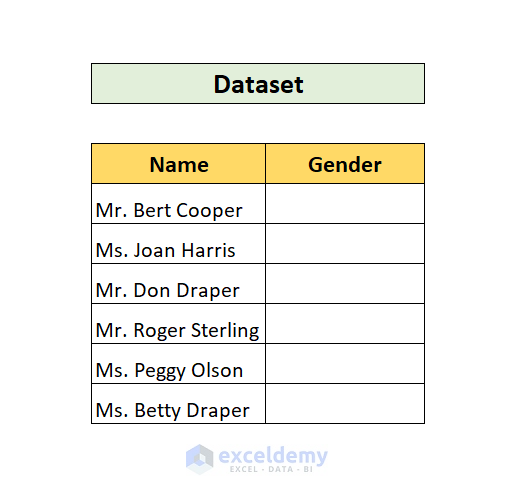The image size is (515, 491).
Task: Select the Gender column header
Action: 345,164
